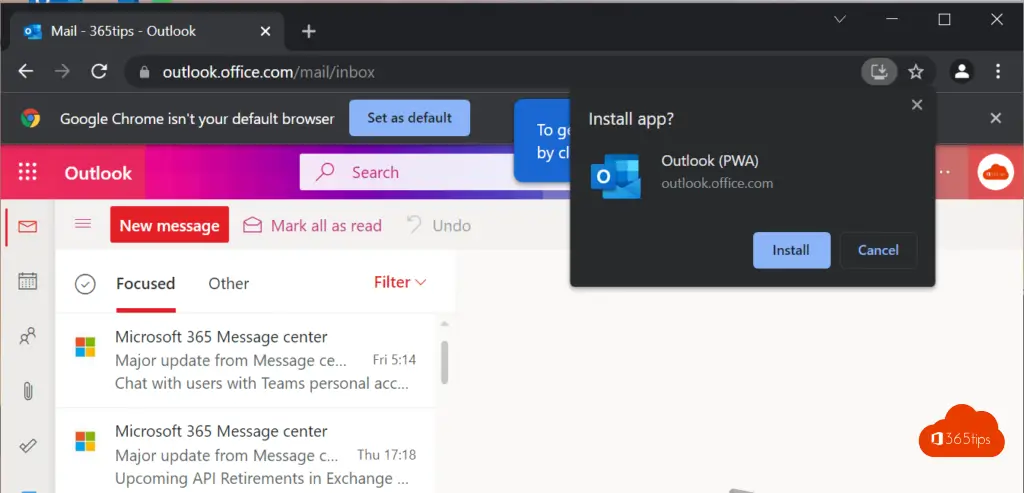
Task: Click the message list scrollbar
Action: coord(444,362)
